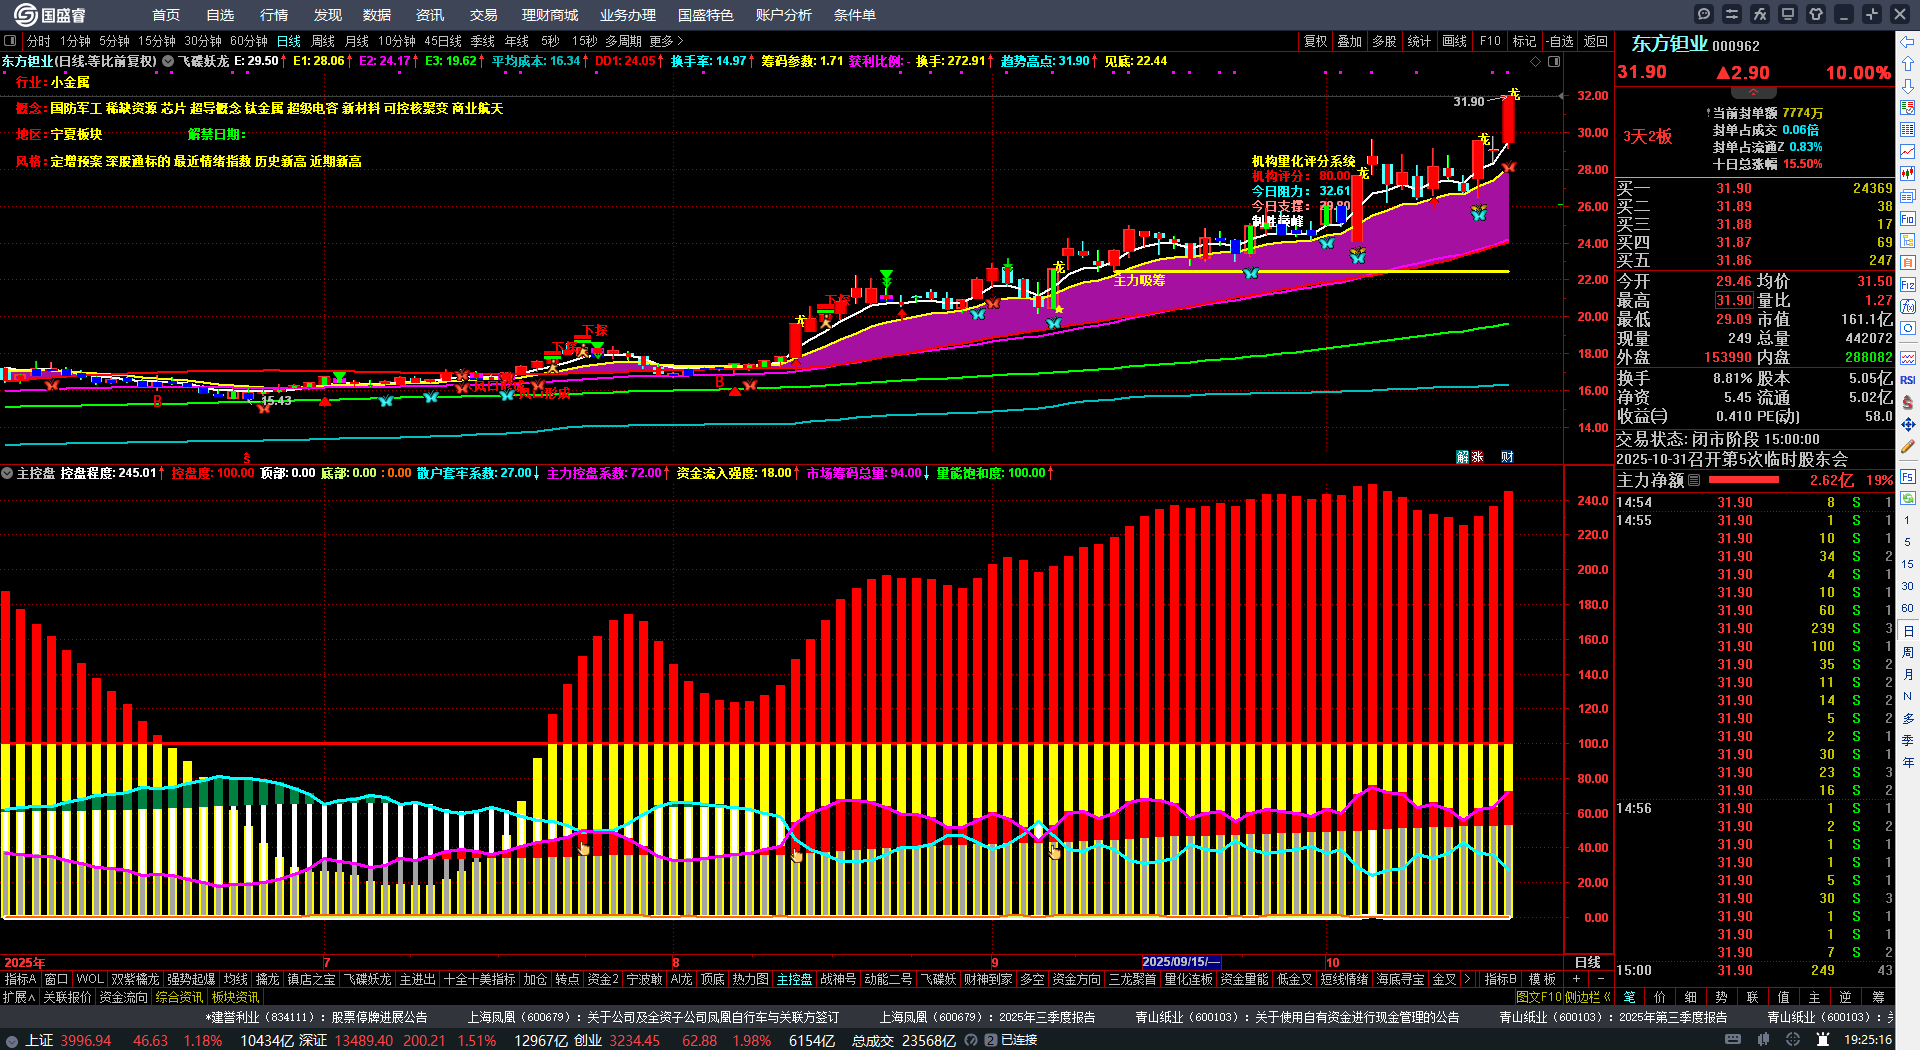Screen dimensions: 1920x1050
Task: Click the 关联报价 button
Action: pos(67,997)
